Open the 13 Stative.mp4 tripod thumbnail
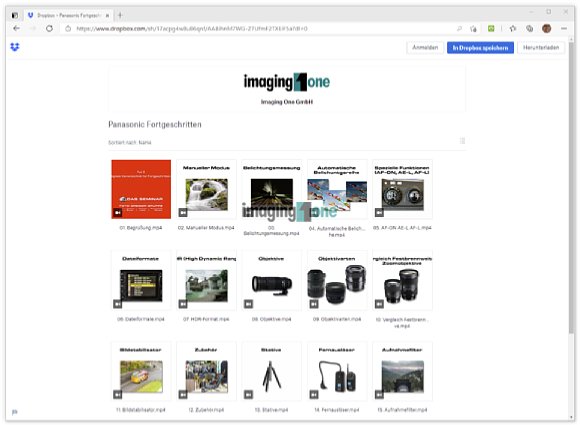Image resolution: width=580 pixels, height=425 pixels. point(272,371)
